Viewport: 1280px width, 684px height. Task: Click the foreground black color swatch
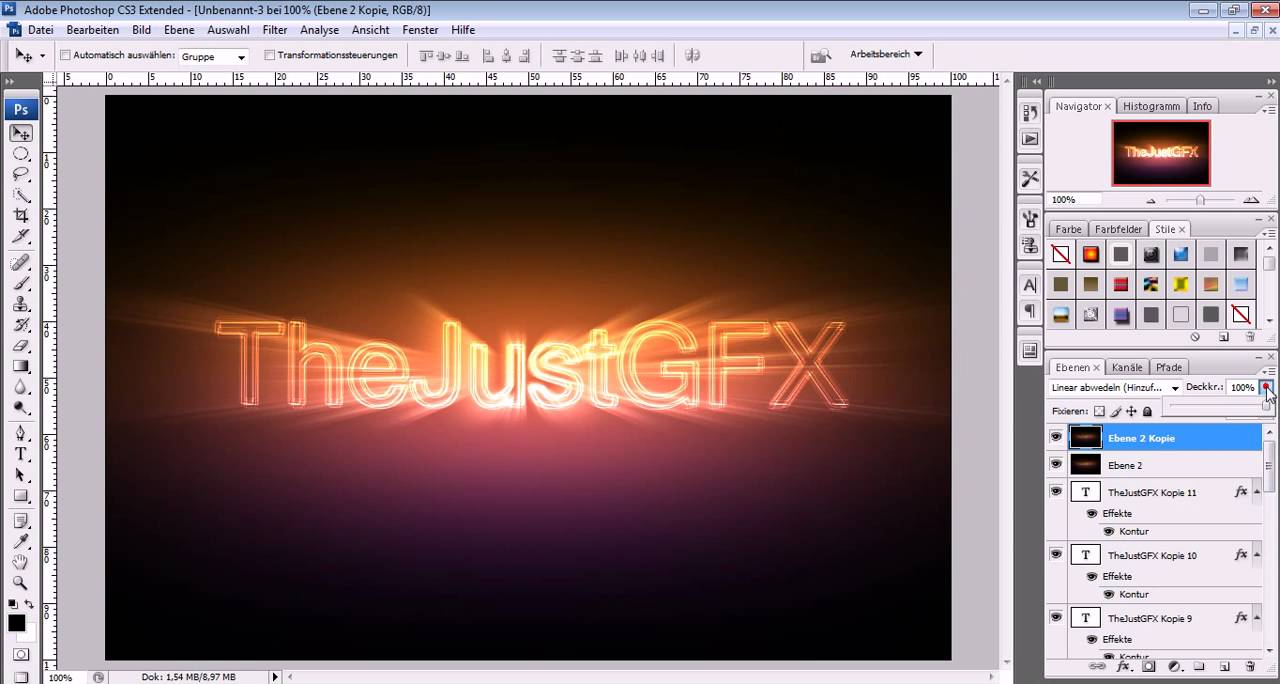point(17,623)
